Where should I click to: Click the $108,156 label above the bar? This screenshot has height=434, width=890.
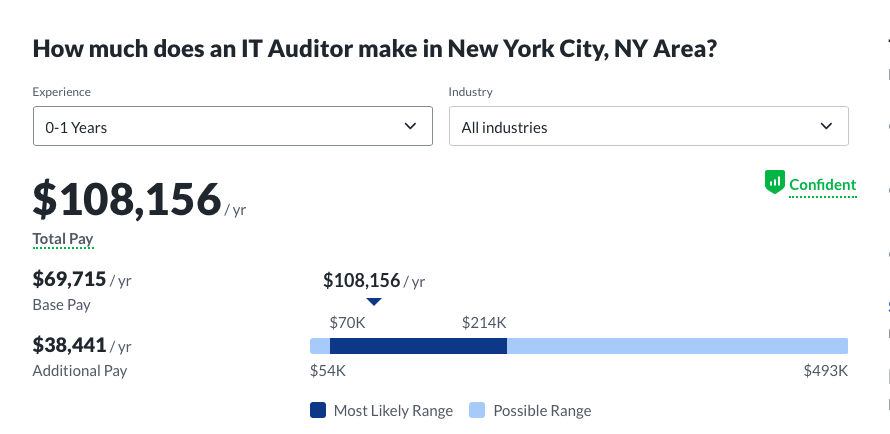tap(361, 280)
